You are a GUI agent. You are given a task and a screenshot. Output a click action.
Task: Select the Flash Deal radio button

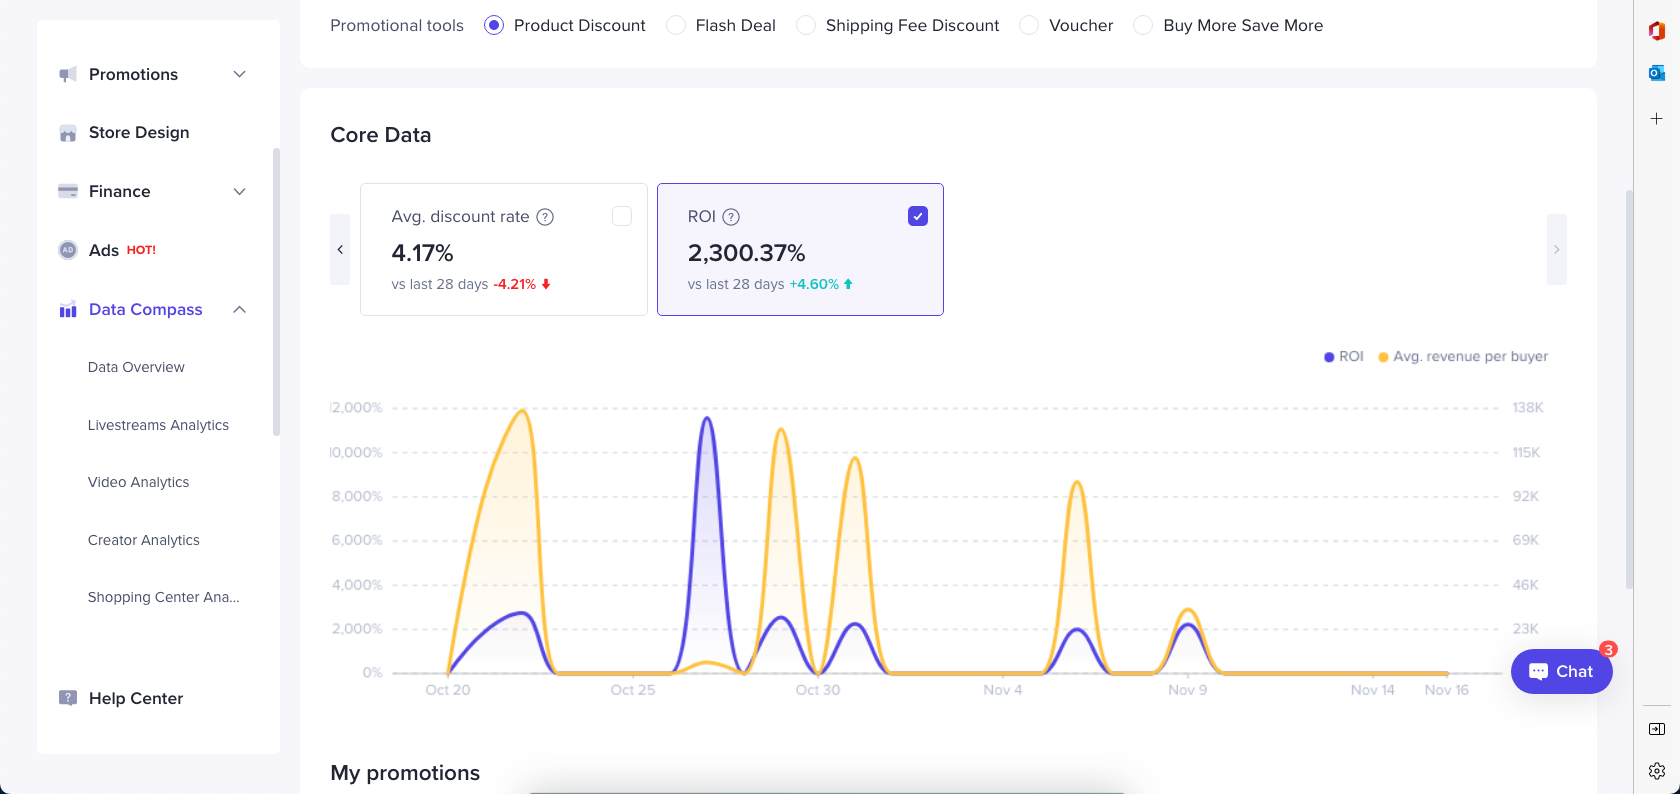tap(676, 25)
